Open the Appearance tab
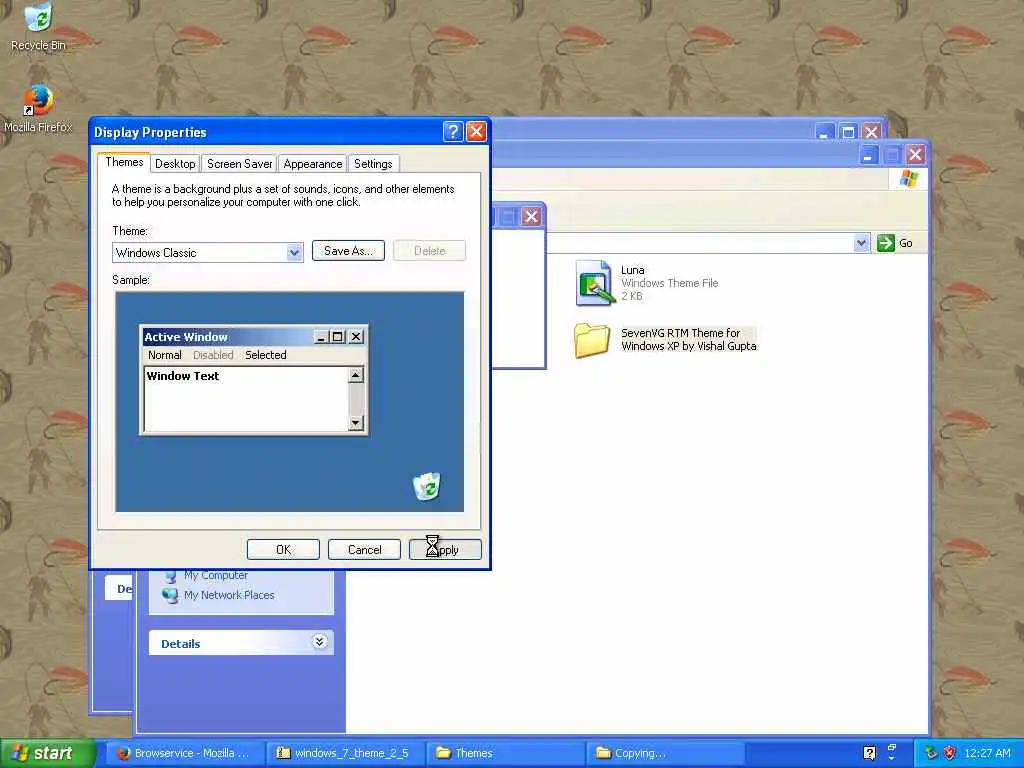The image size is (1024, 768). [x=313, y=164]
